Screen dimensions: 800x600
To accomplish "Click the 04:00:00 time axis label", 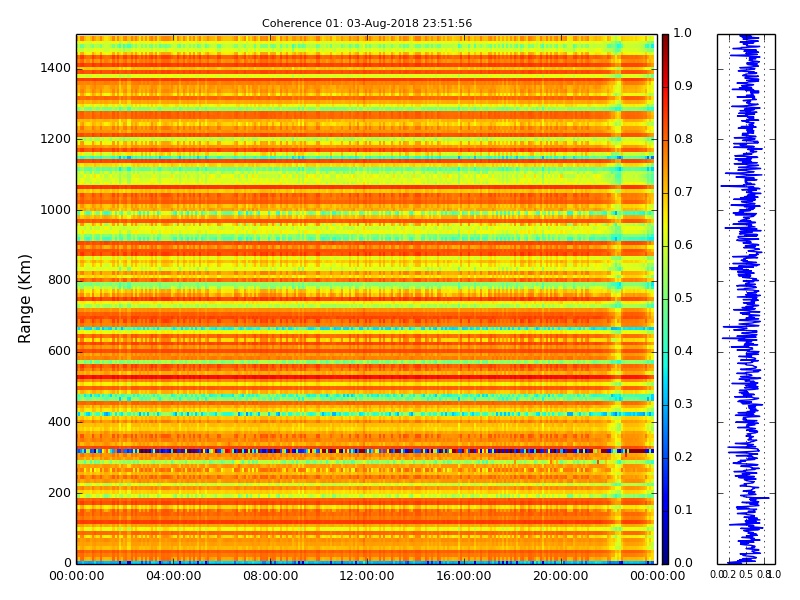I will (x=173, y=576).
